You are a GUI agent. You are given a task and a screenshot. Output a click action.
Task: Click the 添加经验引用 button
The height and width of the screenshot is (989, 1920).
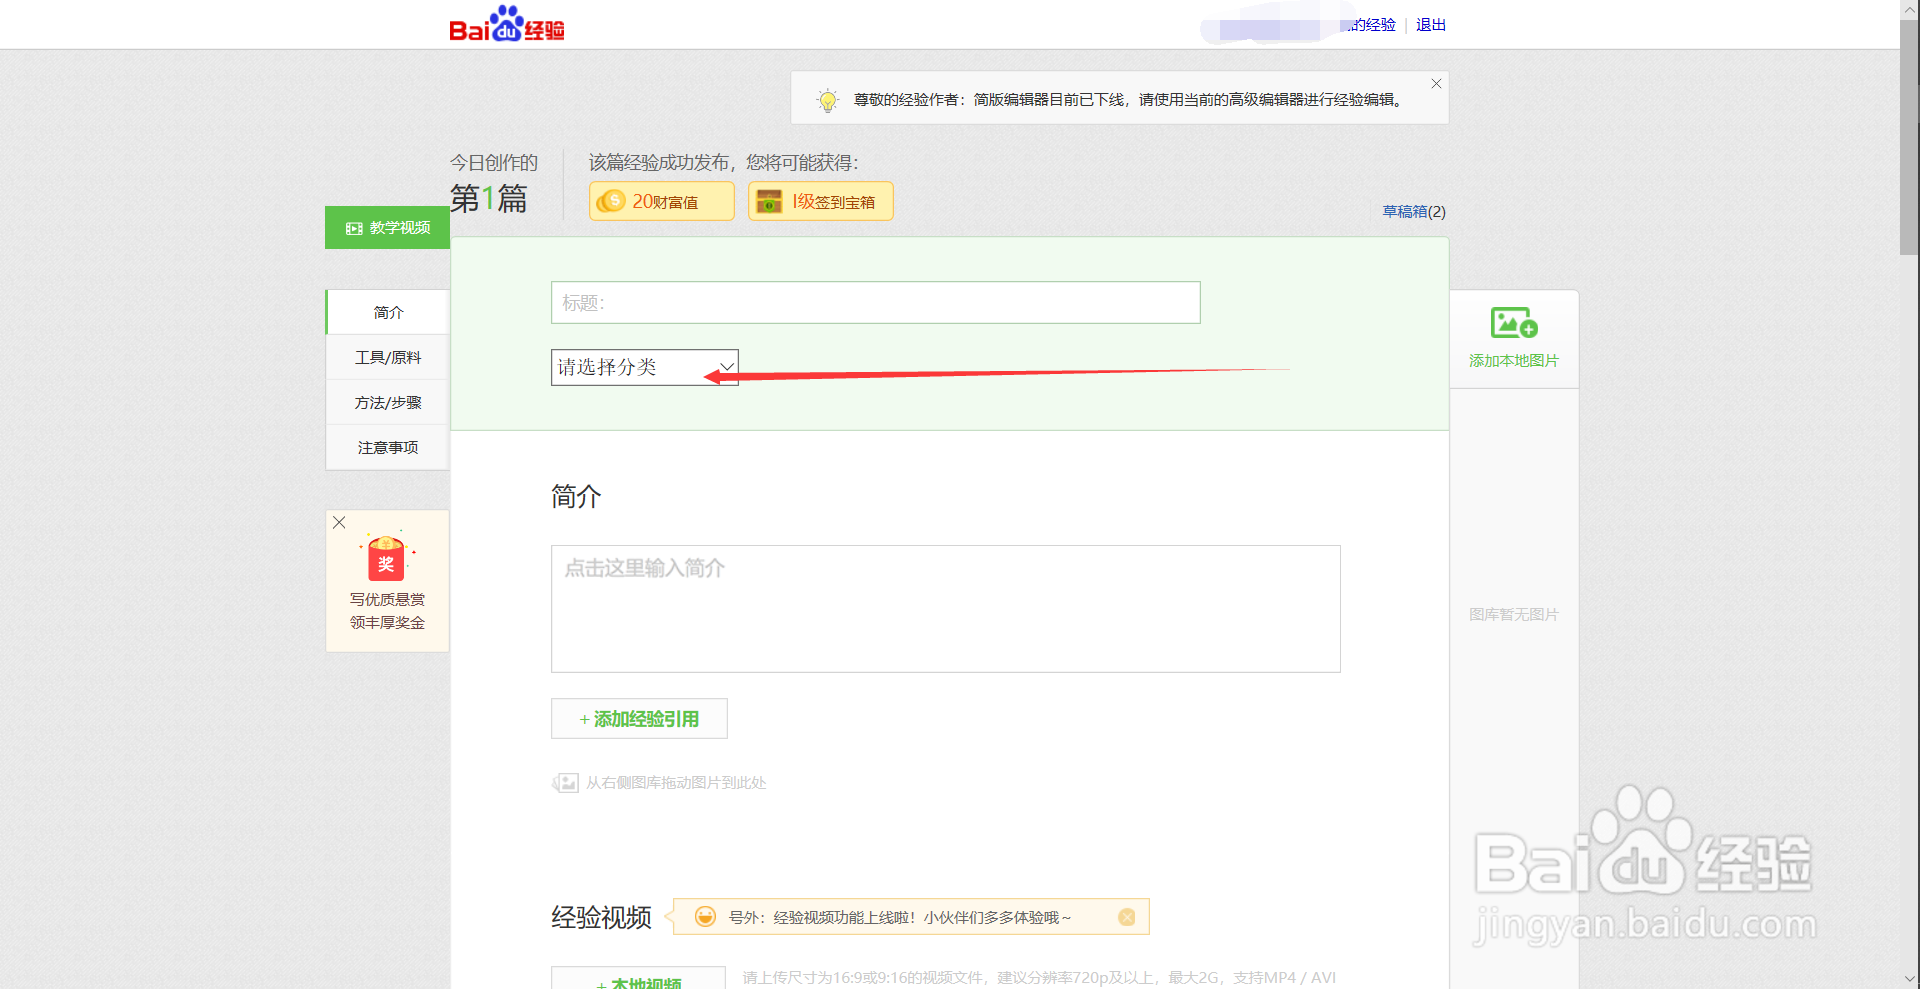click(638, 718)
